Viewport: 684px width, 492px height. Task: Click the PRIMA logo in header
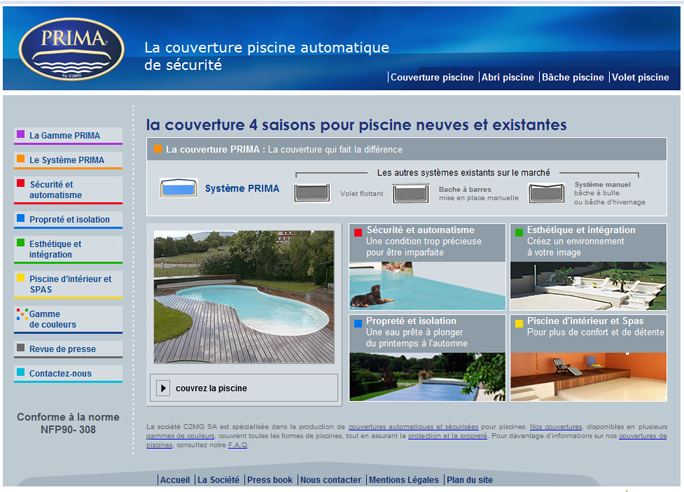71,50
